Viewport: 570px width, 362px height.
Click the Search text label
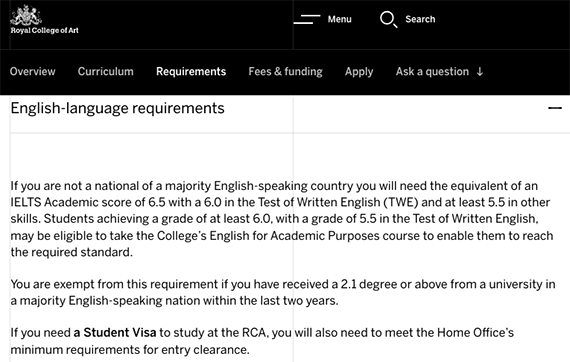pos(420,19)
